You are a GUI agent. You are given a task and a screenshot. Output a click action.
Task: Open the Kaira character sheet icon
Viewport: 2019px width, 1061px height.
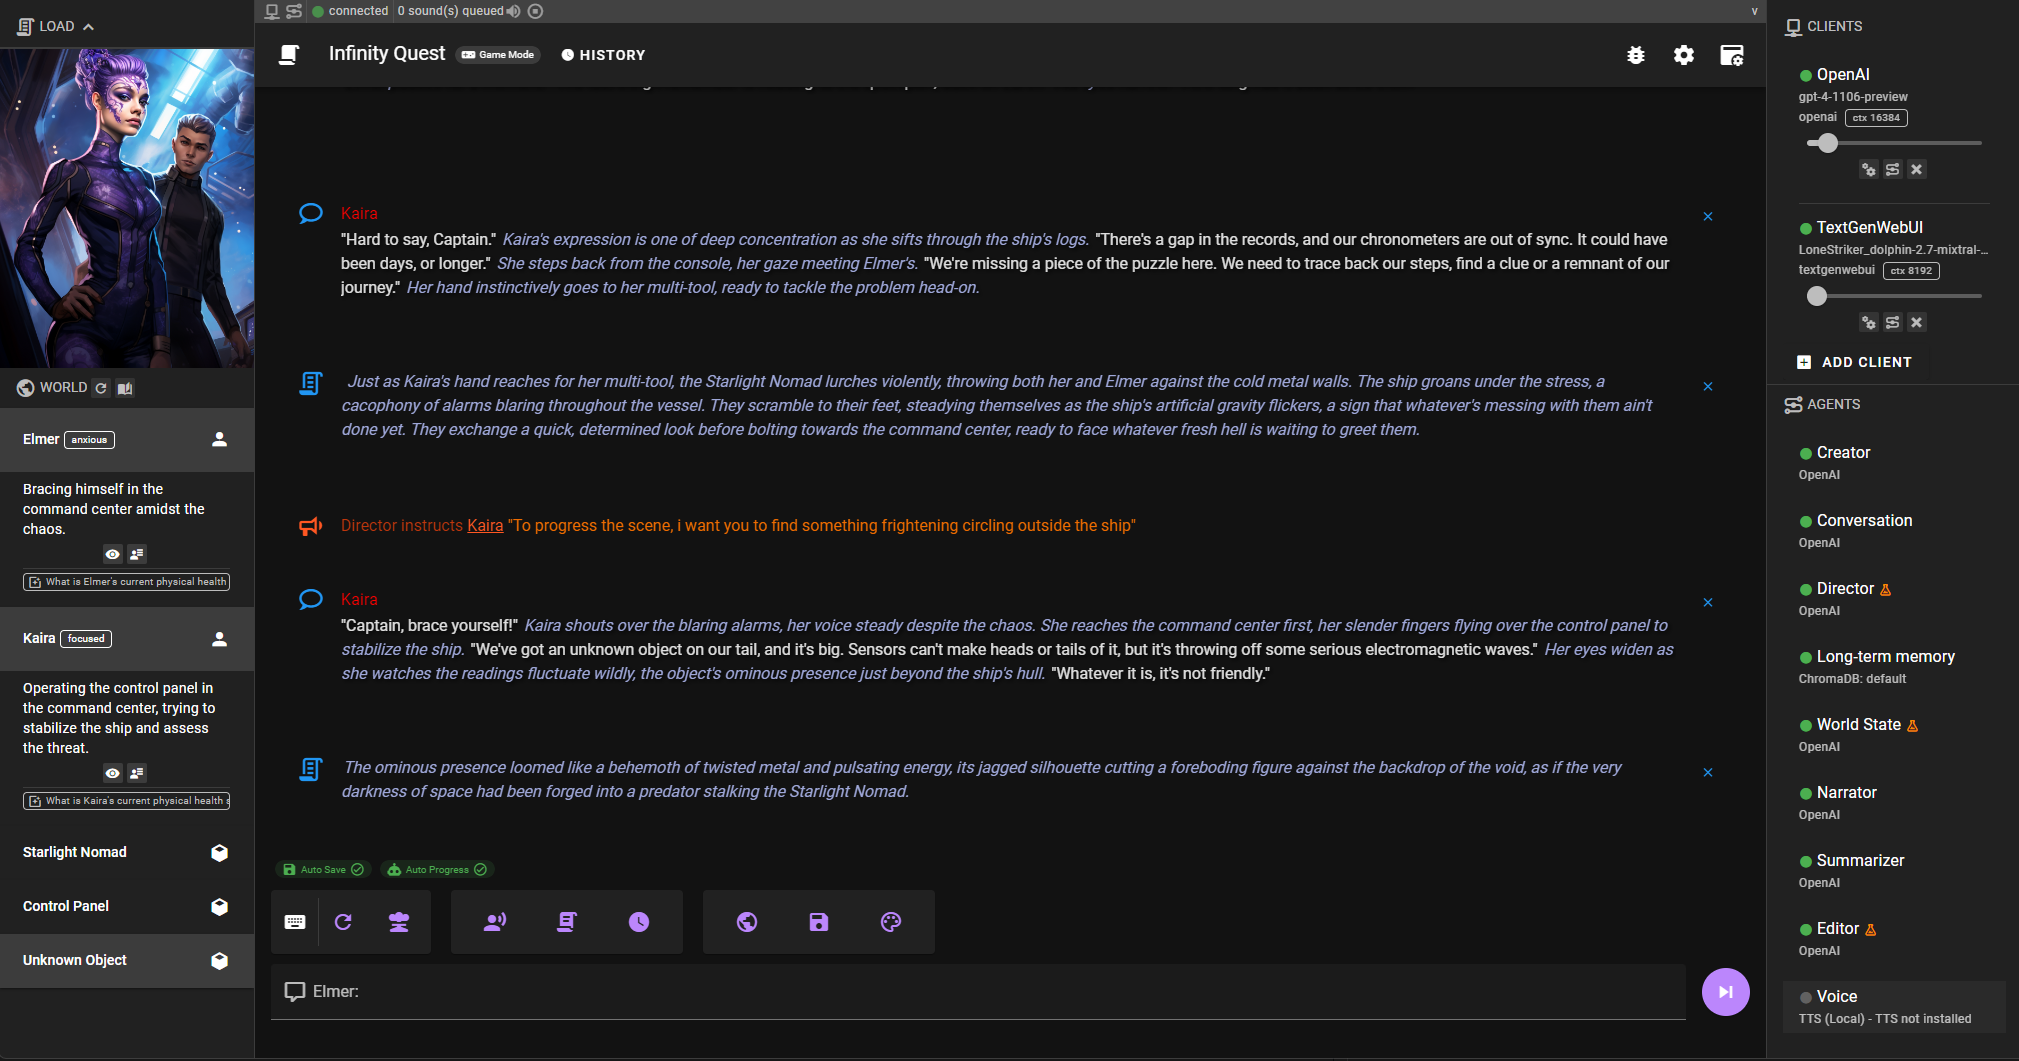click(137, 773)
